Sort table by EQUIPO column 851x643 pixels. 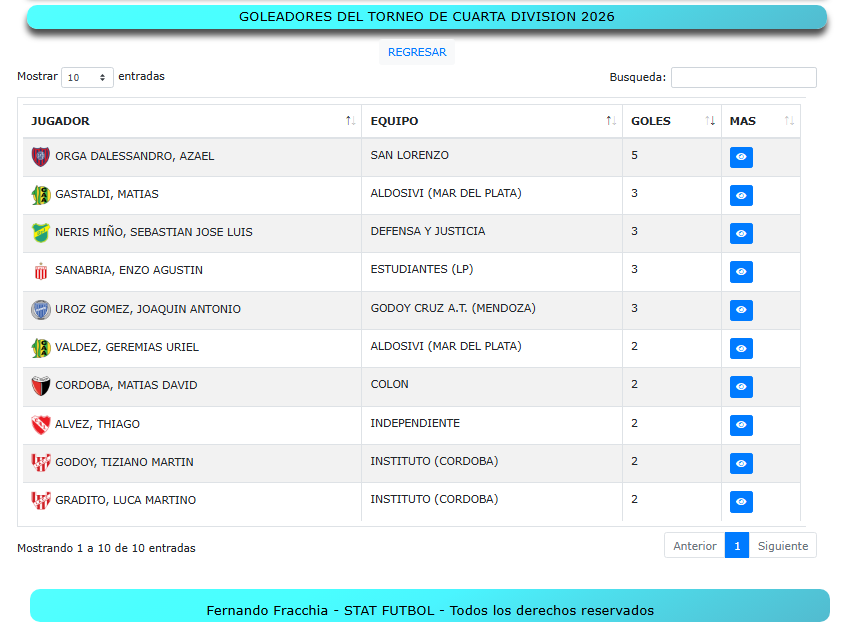tap(492, 121)
